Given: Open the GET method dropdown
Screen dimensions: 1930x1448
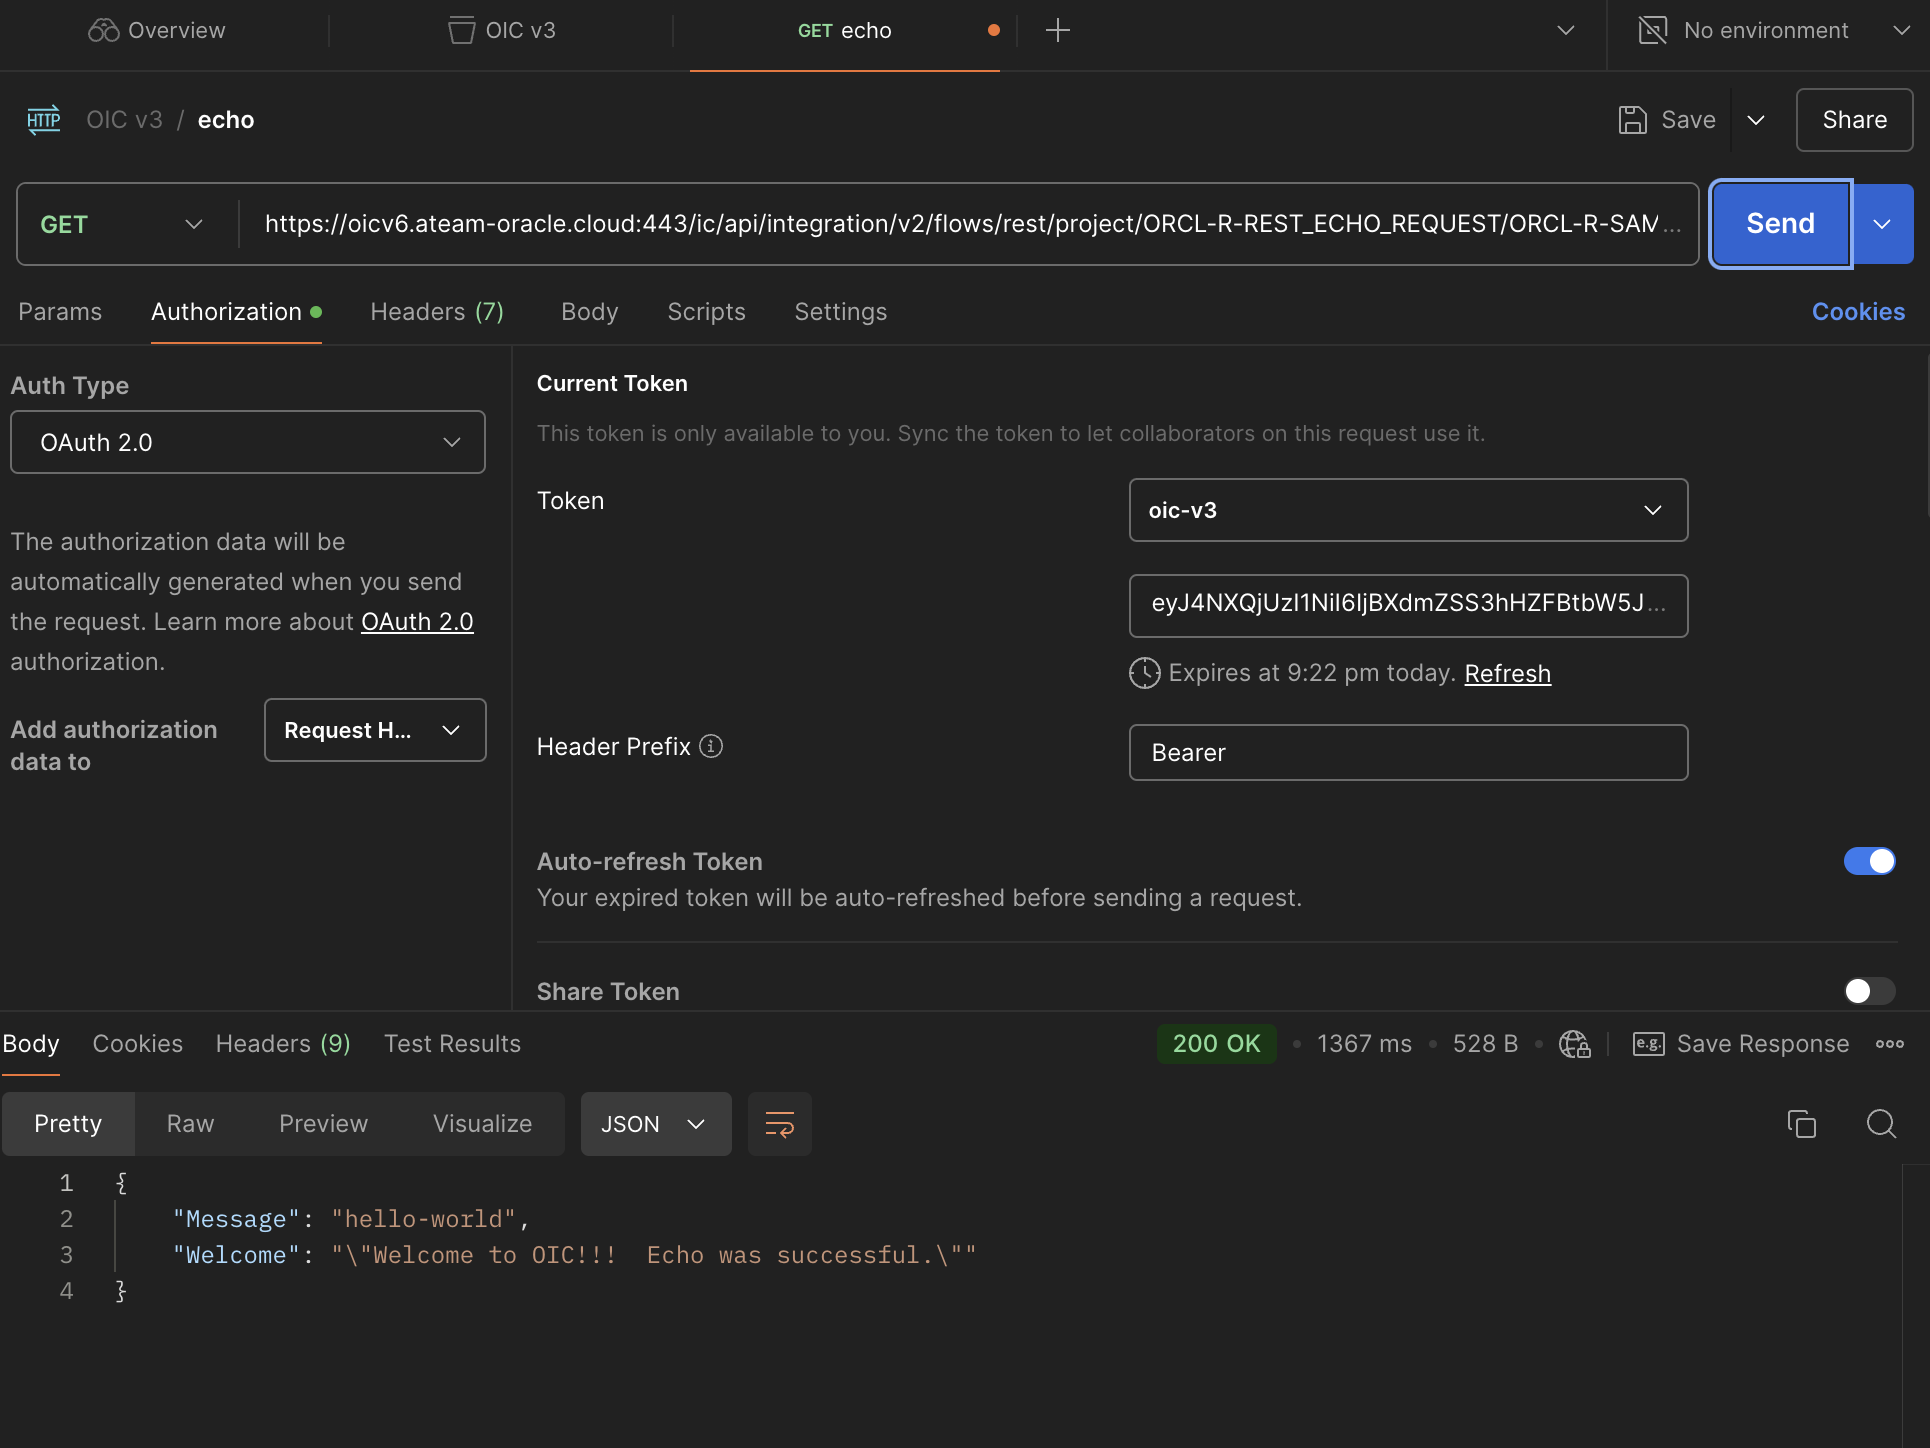Looking at the screenshot, I should point(122,224).
